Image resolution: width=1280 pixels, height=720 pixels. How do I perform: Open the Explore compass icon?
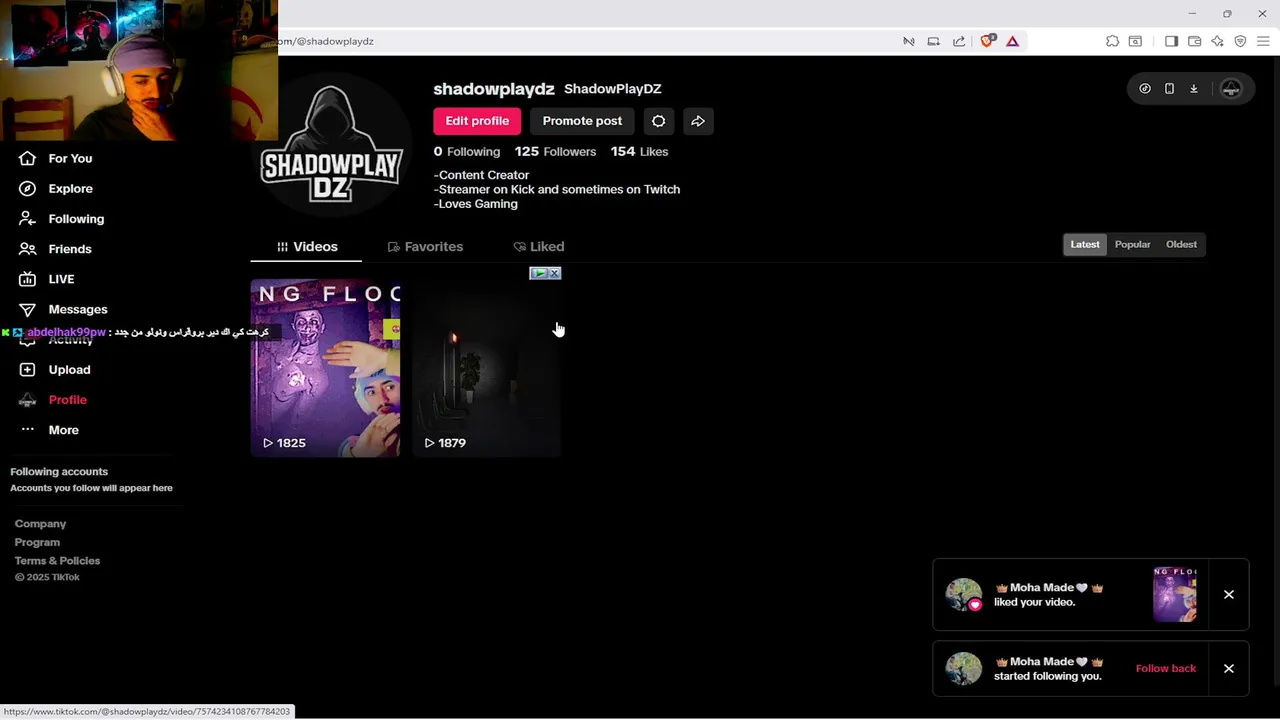[28, 188]
